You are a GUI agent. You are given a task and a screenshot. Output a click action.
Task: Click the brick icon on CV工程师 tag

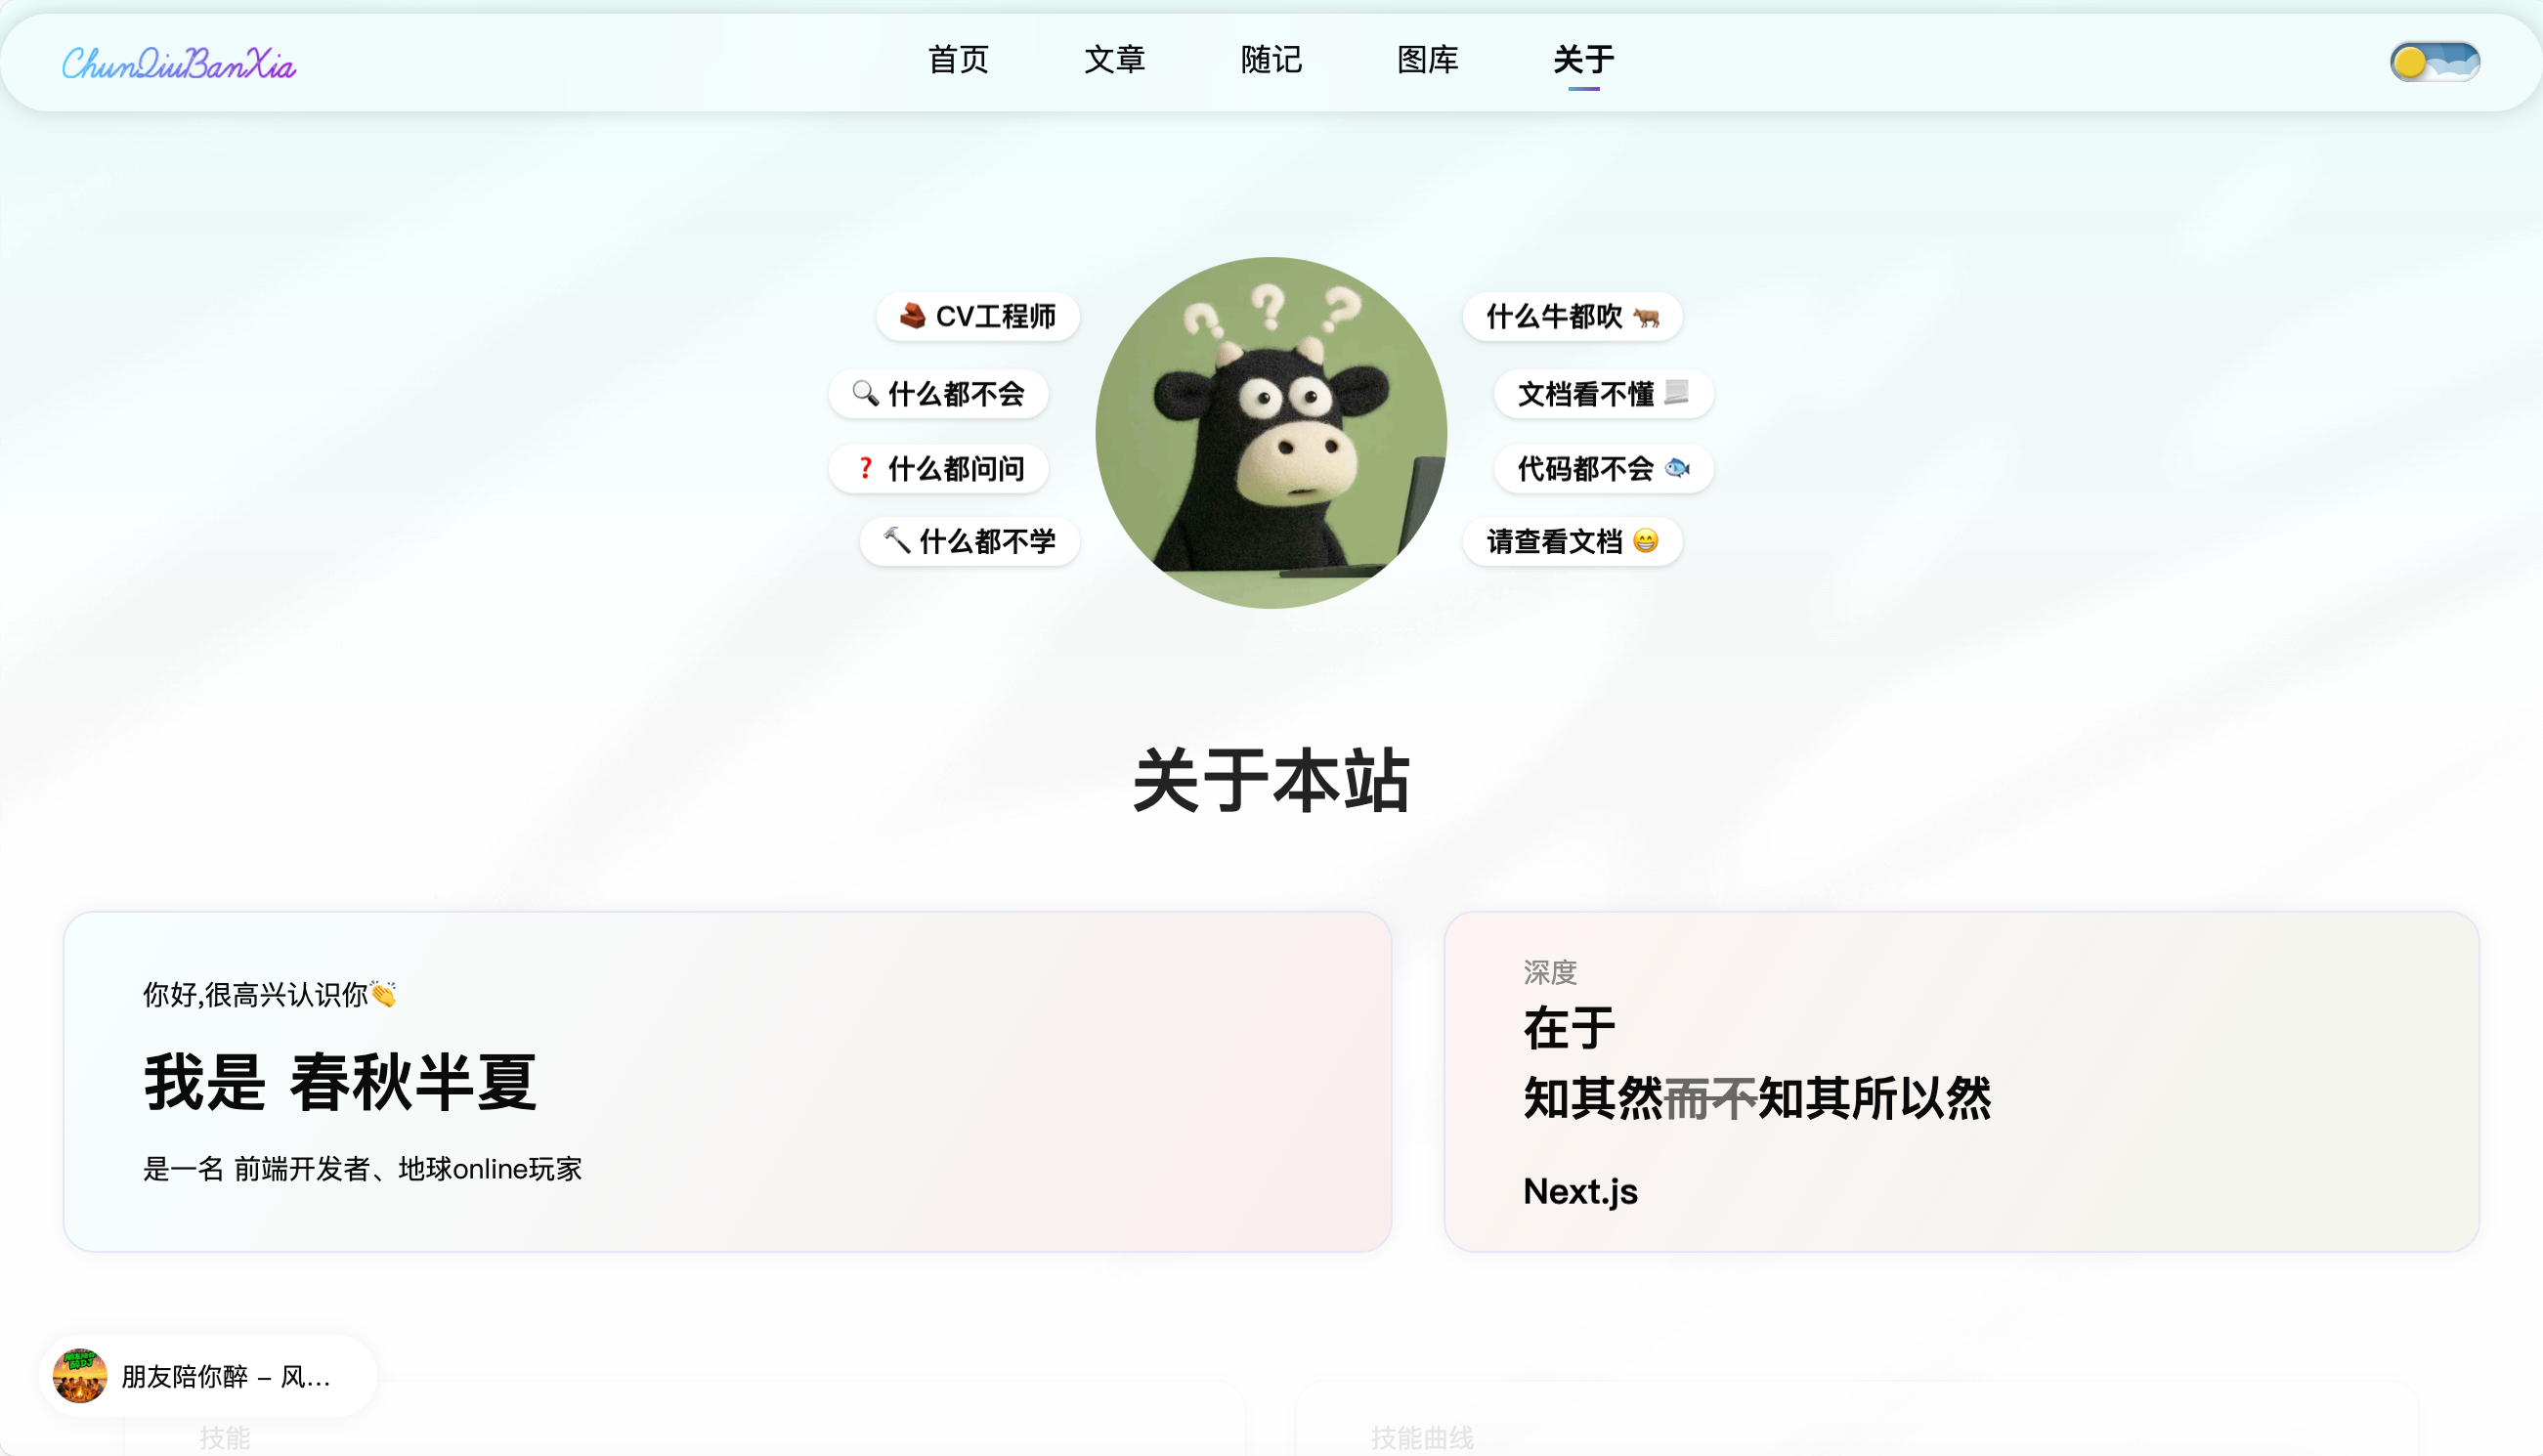(x=912, y=316)
